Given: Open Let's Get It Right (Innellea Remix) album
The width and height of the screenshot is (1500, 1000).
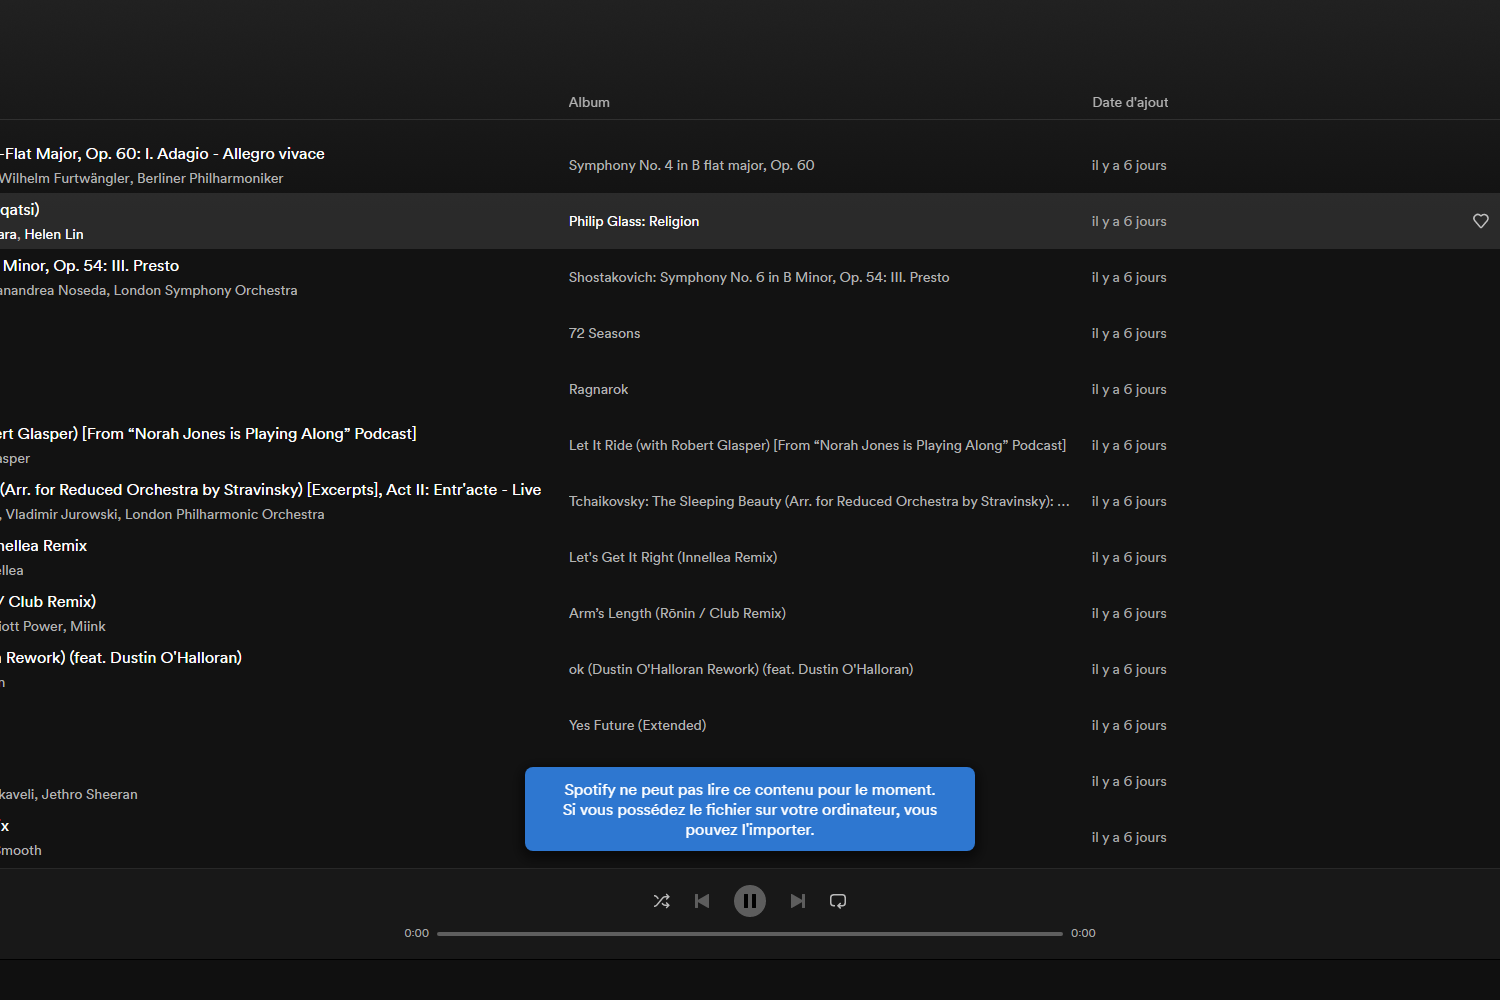Looking at the screenshot, I should pos(673,557).
